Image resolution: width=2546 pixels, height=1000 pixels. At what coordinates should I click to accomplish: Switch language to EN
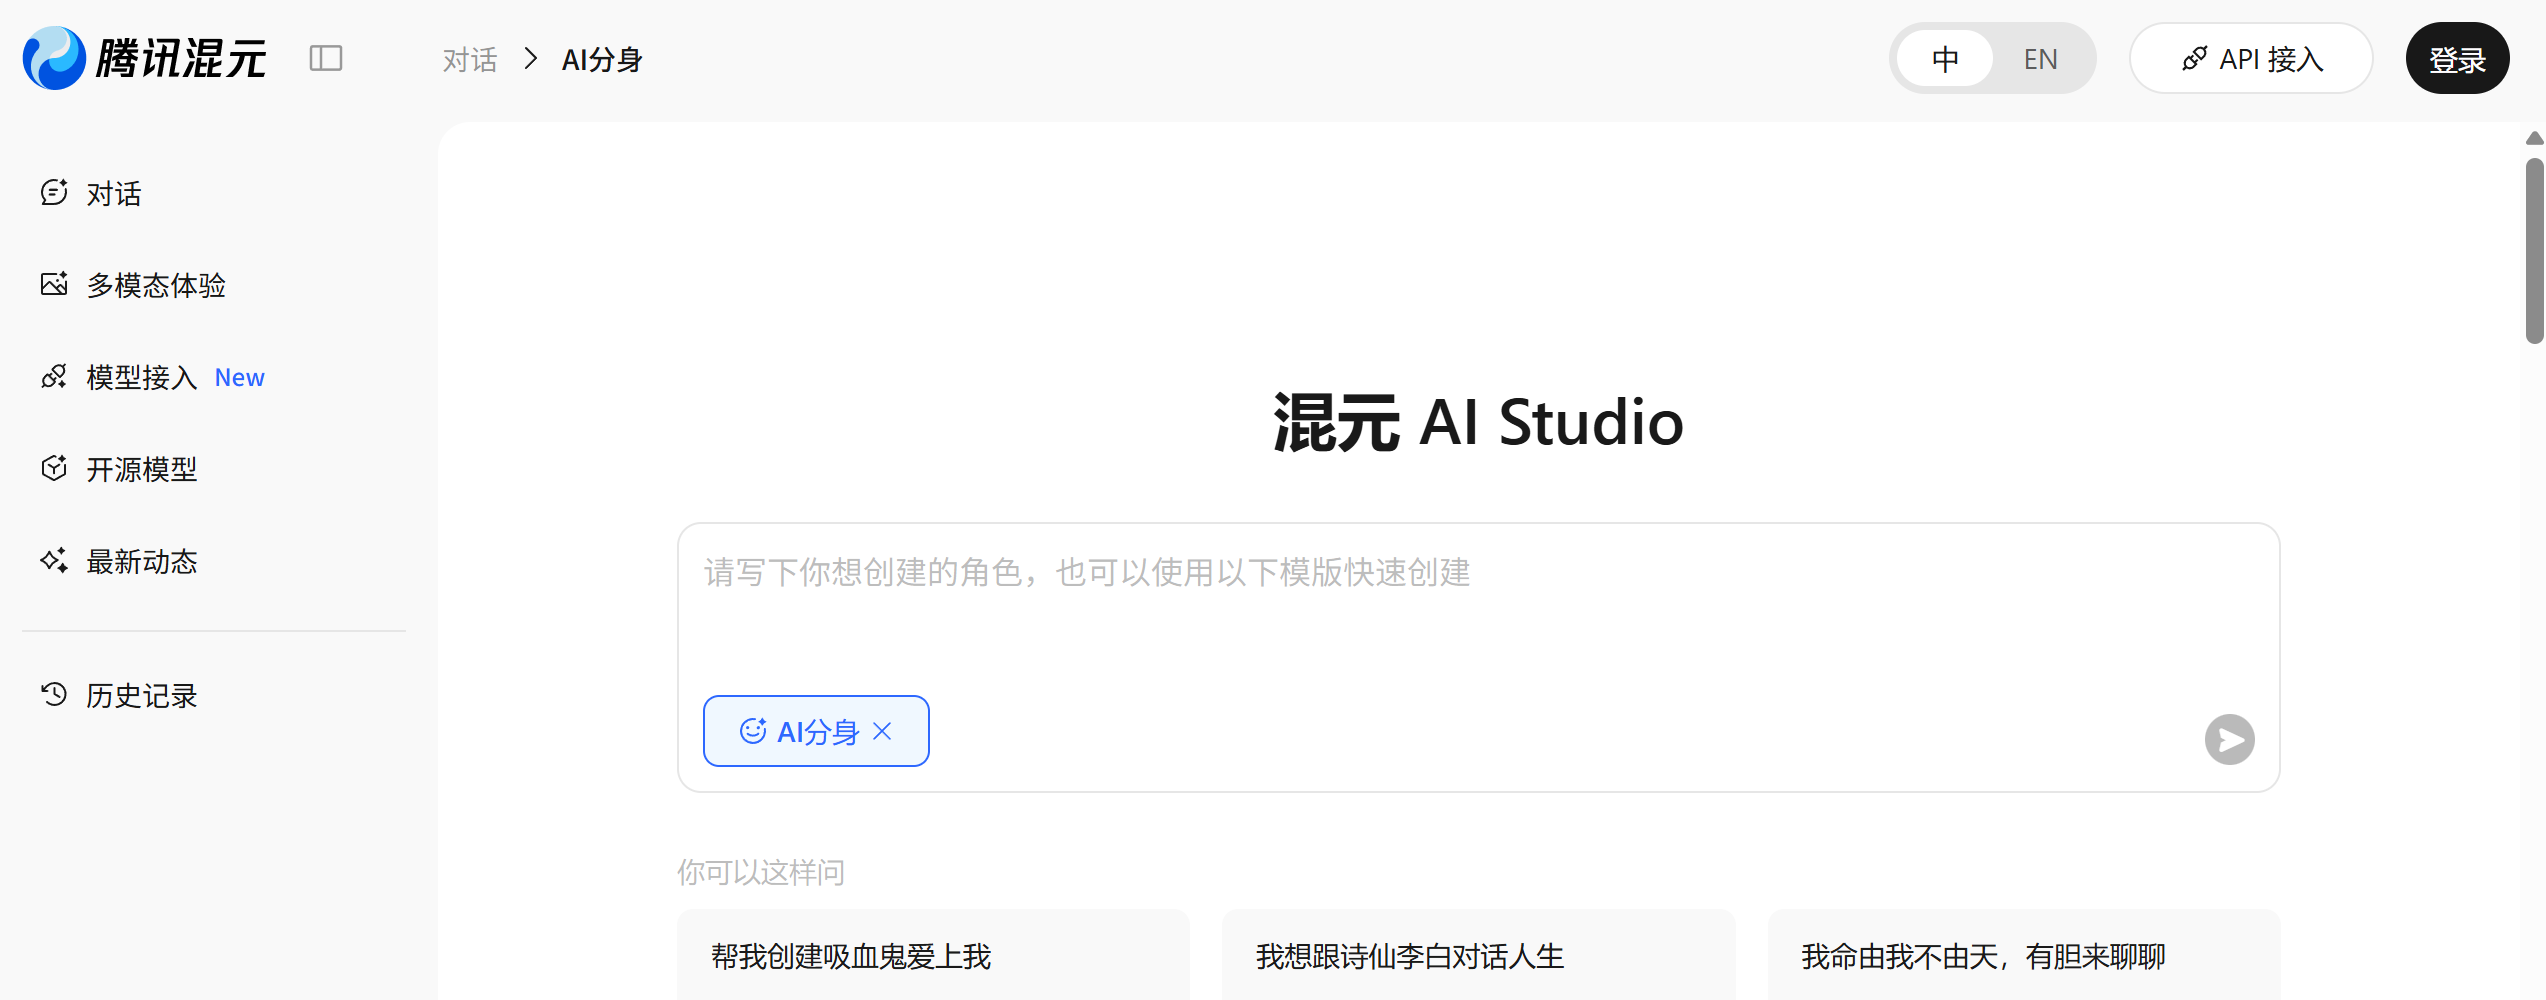click(x=2040, y=59)
